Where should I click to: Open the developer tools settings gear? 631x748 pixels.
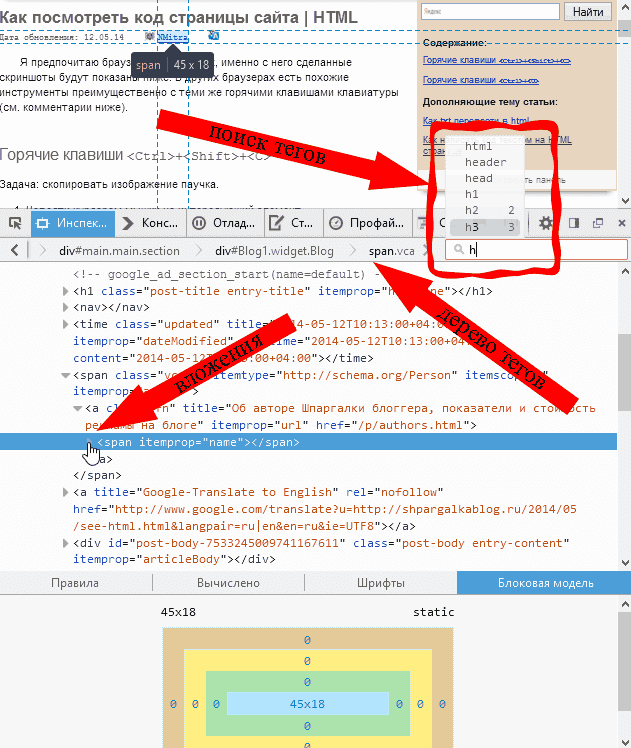(x=546, y=223)
